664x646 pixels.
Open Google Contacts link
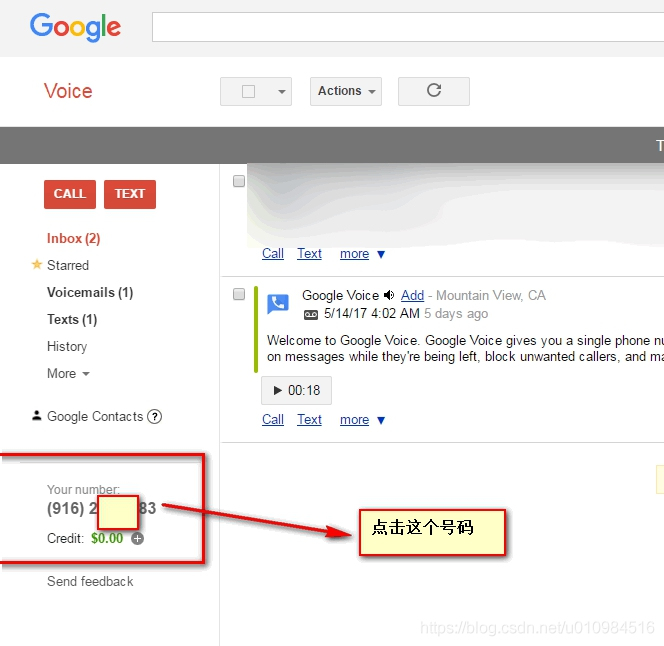click(95, 416)
